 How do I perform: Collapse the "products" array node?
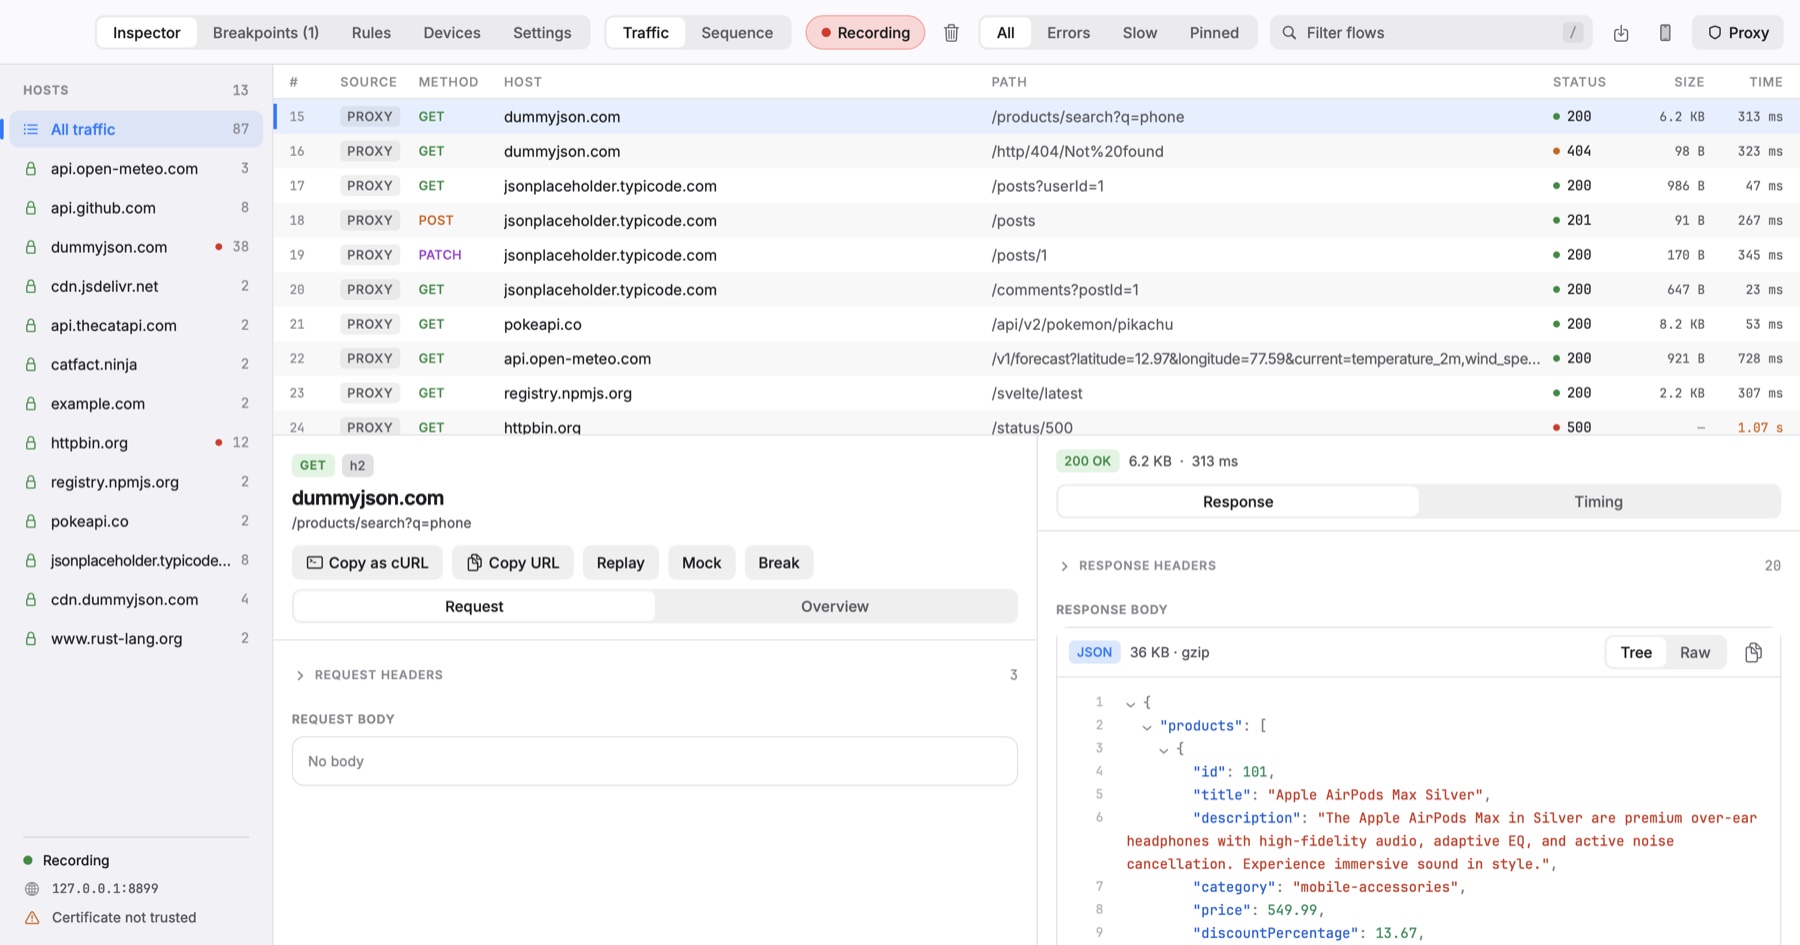[x=1147, y=727]
